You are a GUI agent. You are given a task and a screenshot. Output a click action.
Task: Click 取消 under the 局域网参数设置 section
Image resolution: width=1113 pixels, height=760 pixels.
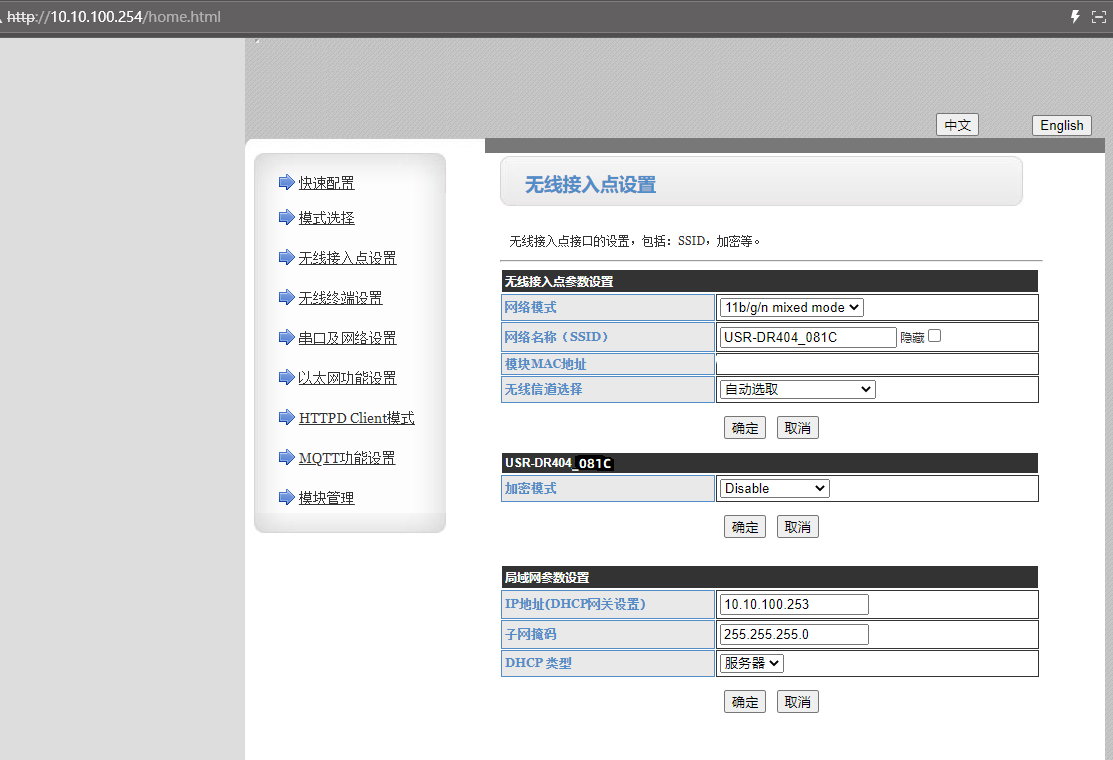point(797,702)
